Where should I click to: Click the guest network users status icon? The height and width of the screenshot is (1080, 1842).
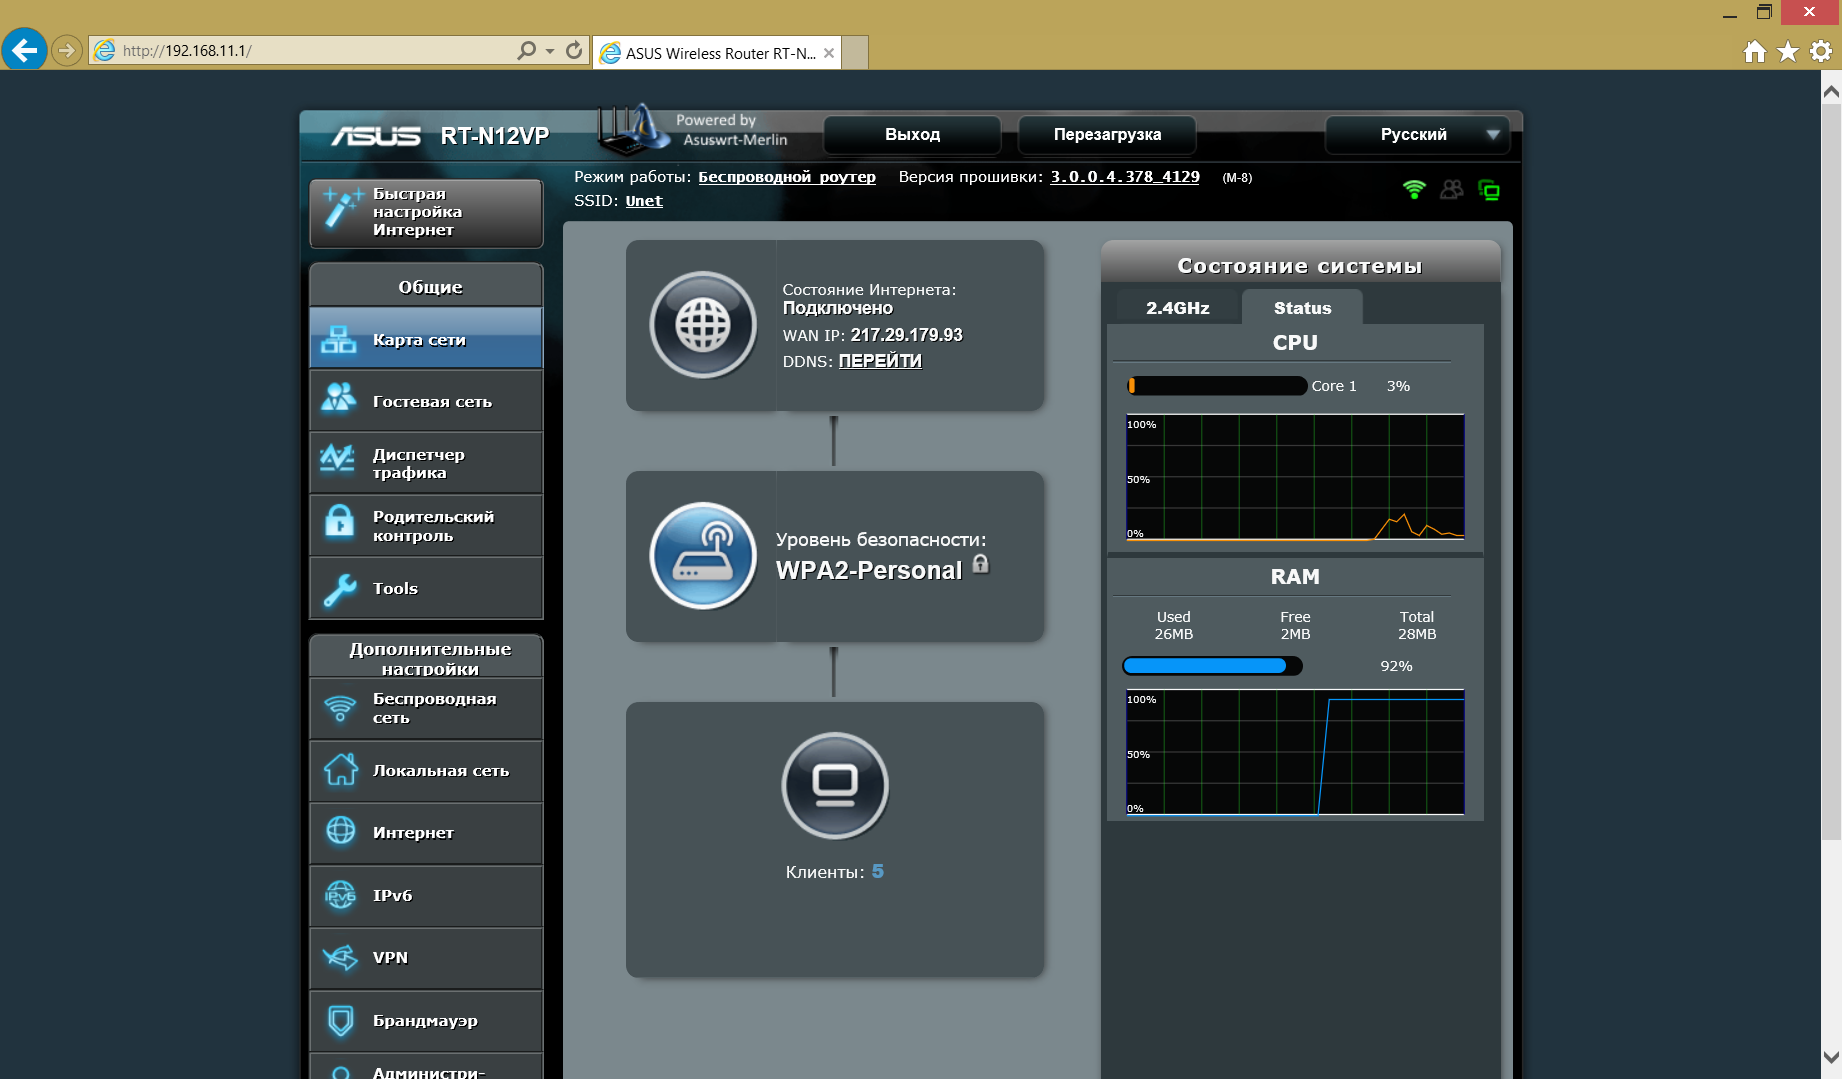click(x=1451, y=189)
